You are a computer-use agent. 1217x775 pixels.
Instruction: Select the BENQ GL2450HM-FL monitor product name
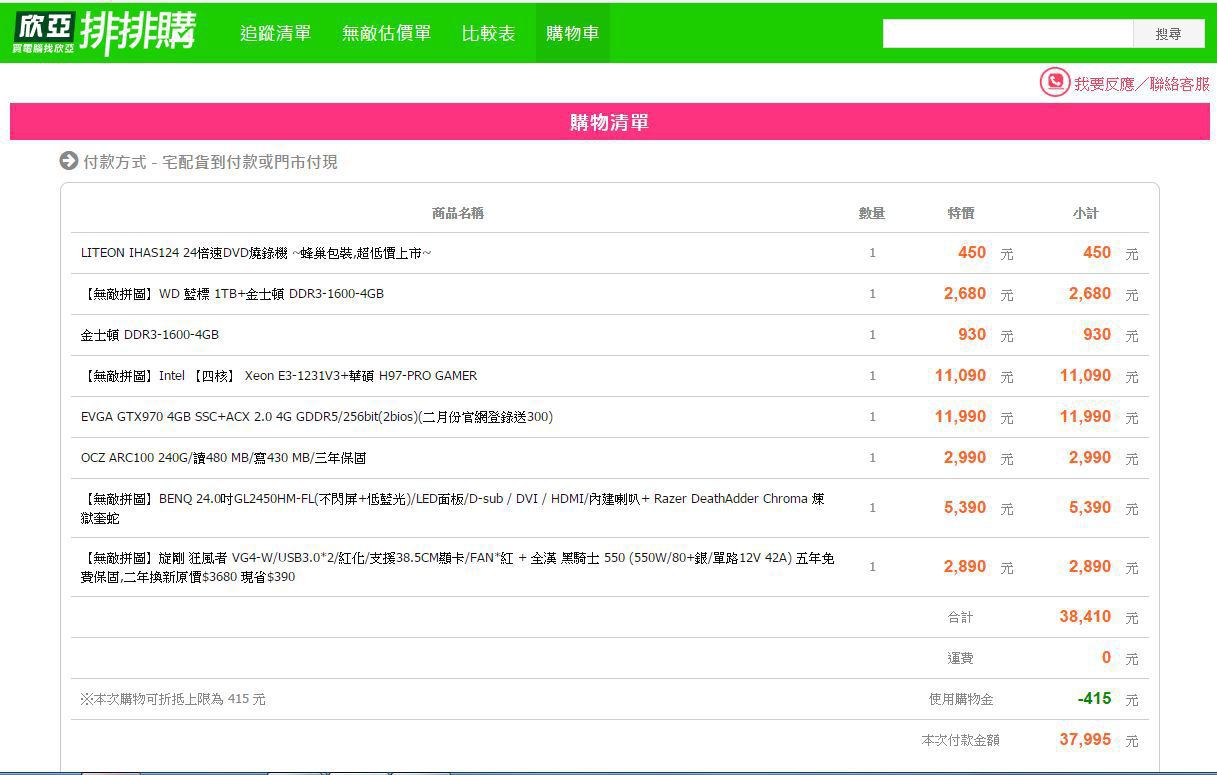tap(455, 508)
